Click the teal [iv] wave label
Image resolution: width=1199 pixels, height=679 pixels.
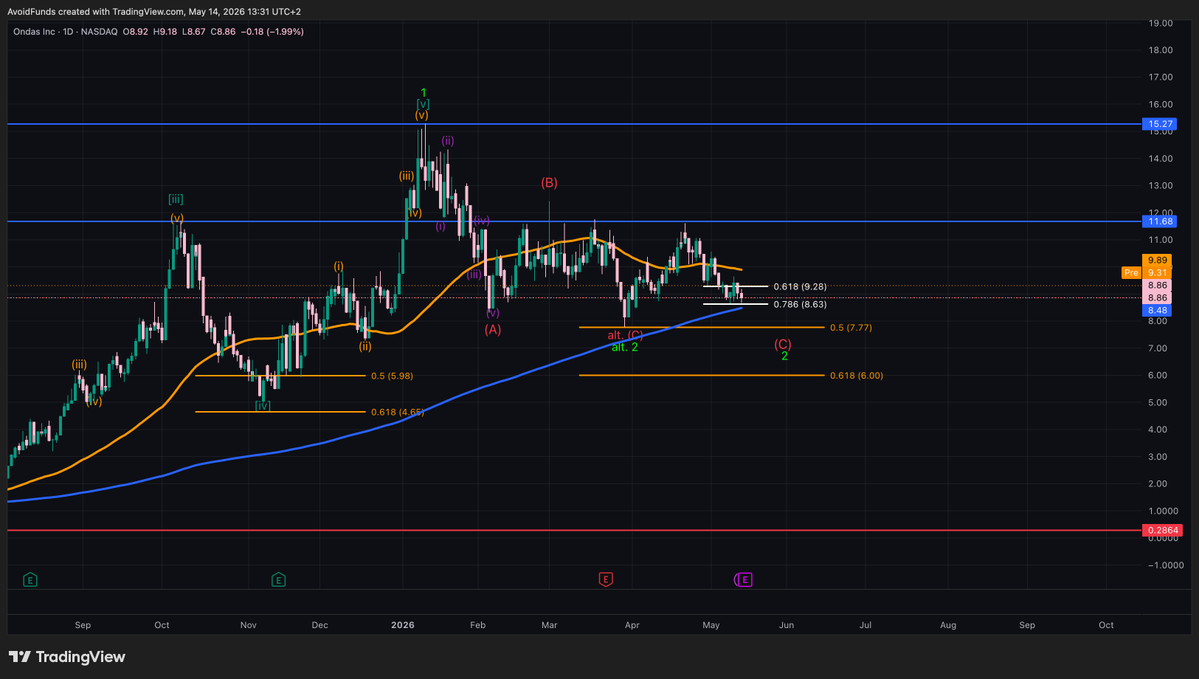pos(262,406)
